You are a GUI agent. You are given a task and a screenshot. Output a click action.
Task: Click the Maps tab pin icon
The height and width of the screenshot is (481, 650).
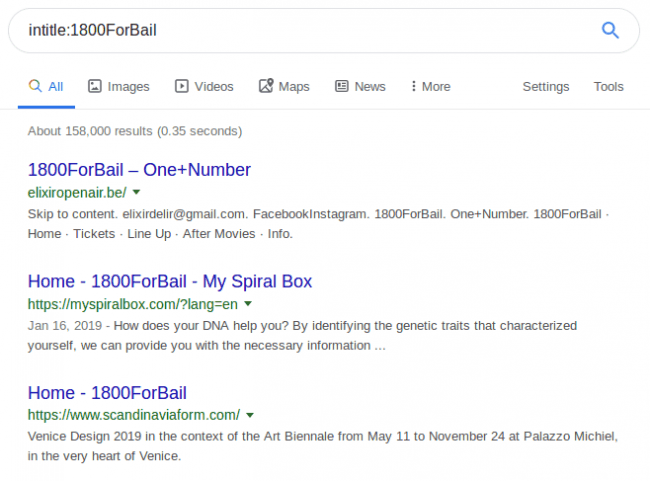(x=266, y=86)
